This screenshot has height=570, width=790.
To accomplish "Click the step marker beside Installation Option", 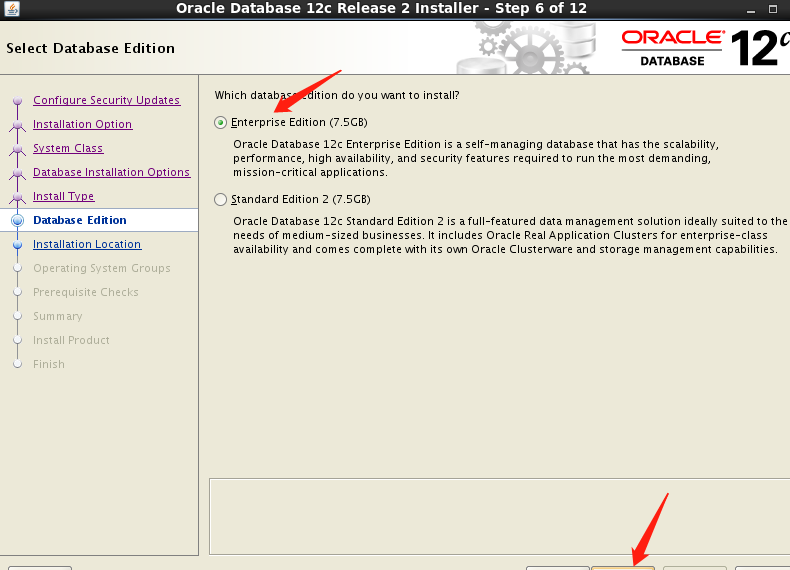I will 18,124.
